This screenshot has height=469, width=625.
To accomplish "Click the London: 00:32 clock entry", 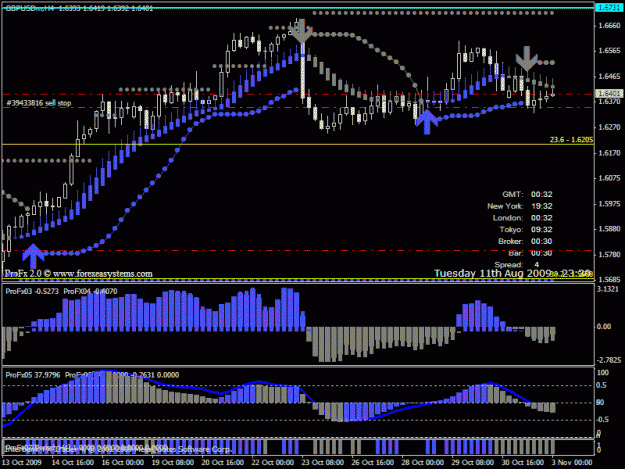I will pyautogui.click(x=523, y=218).
